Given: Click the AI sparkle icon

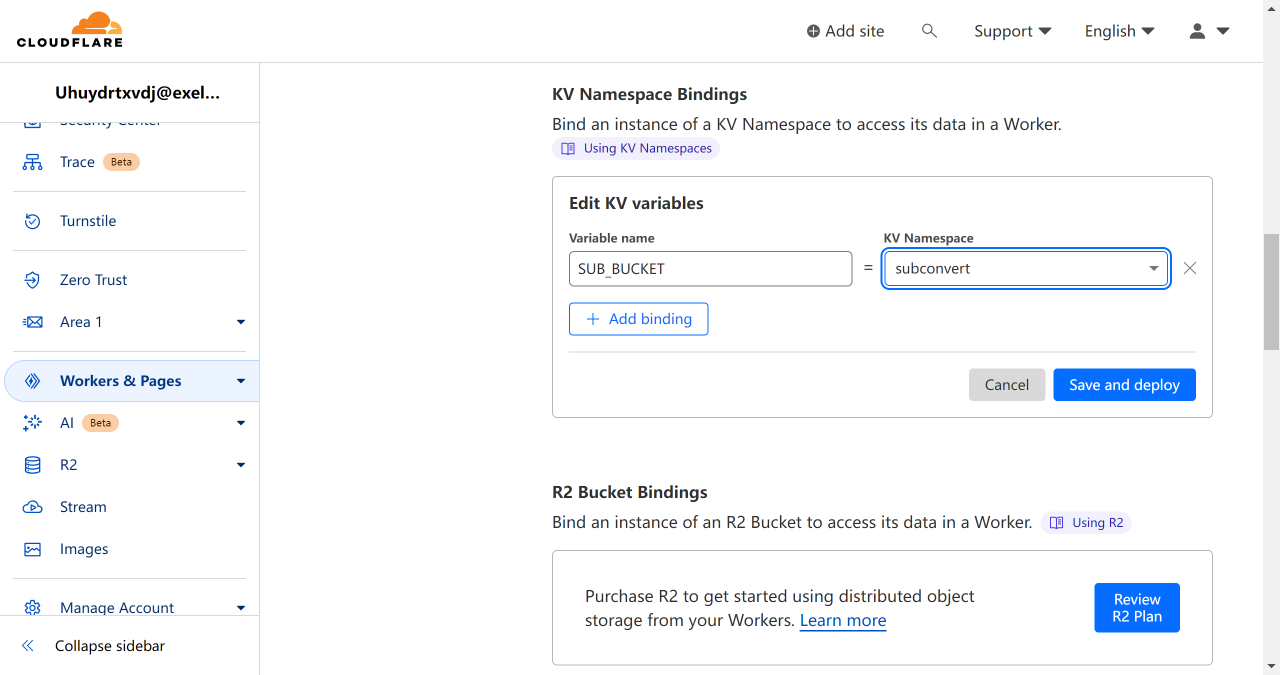Looking at the screenshot, I should click(x=33, y=423).
